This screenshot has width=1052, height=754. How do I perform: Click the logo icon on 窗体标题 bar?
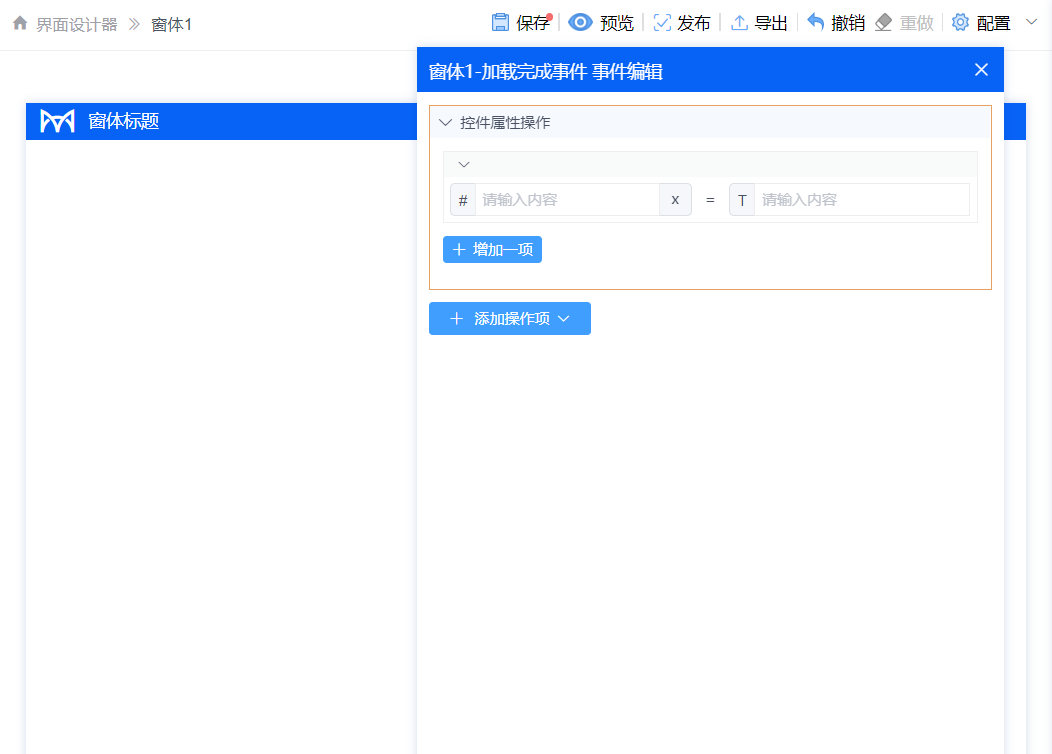tap(56, 121)
